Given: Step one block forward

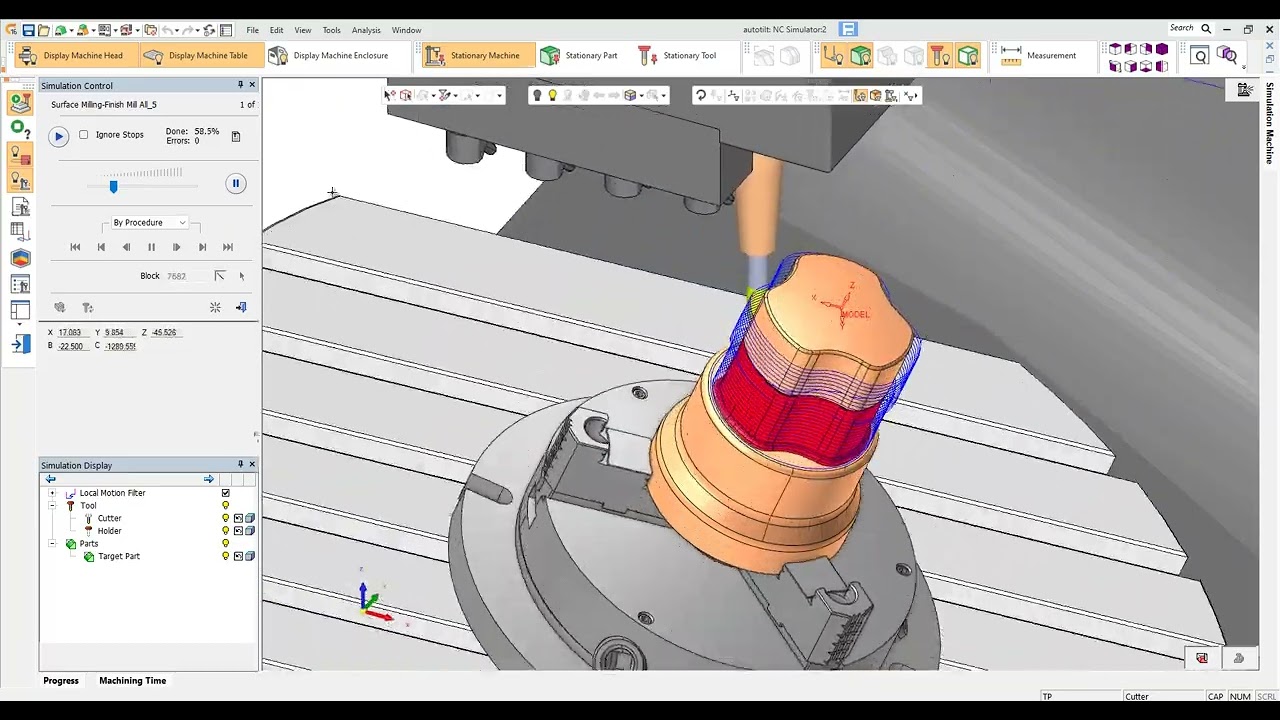Looking at the screenshot, I should 177,247.
